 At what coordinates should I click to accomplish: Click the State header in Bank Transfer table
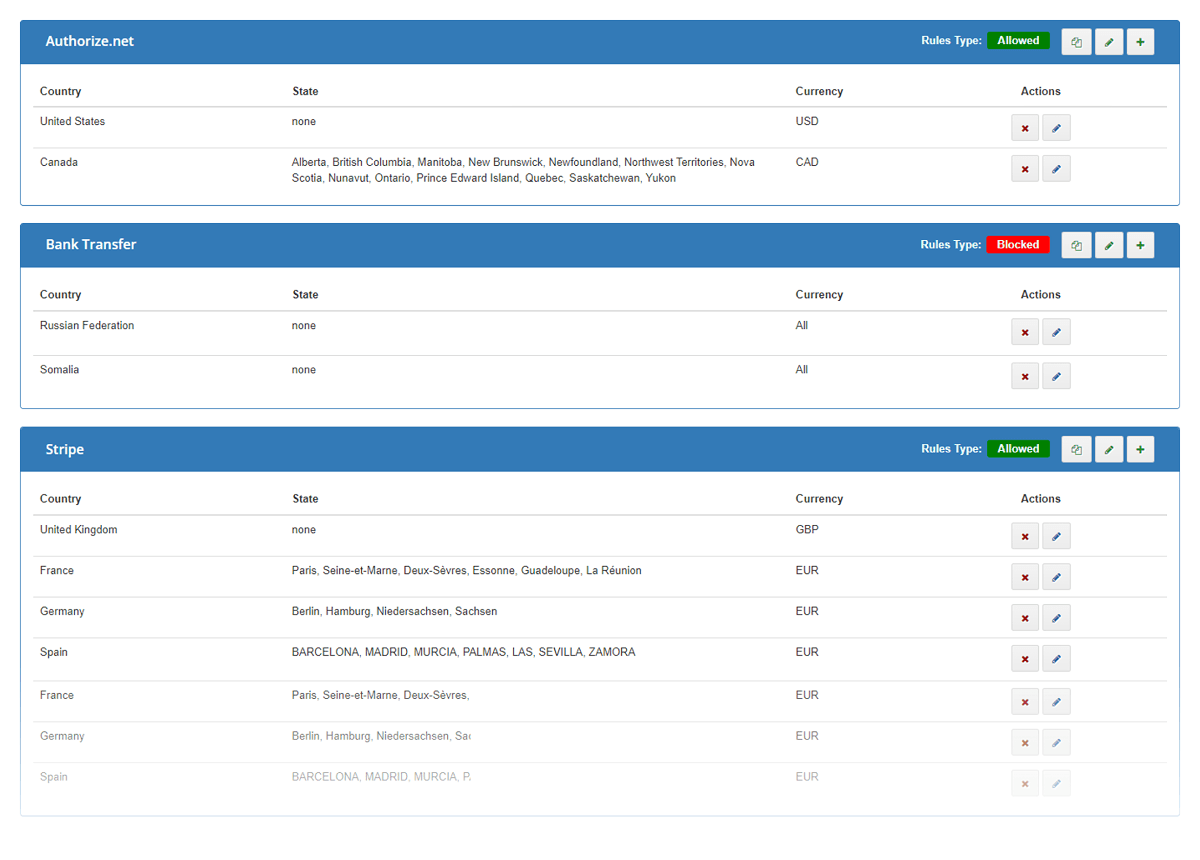coord(305,295)
